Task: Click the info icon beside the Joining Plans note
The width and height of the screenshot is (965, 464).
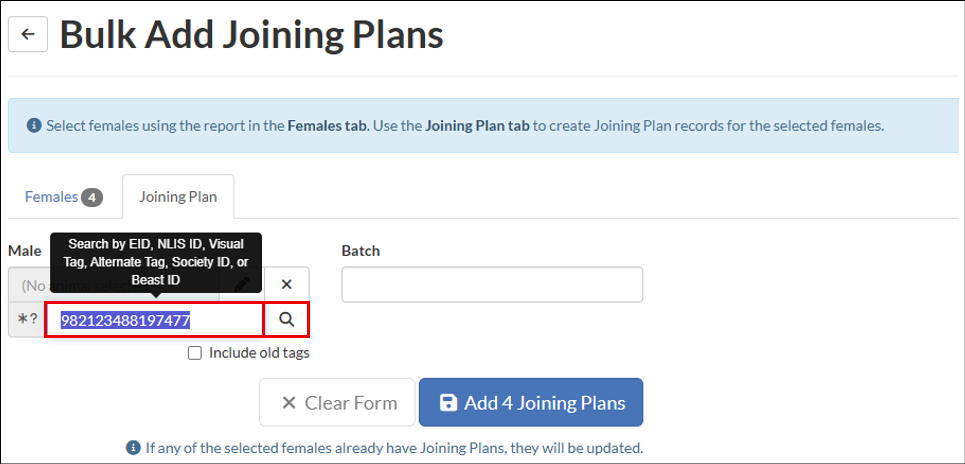Action: (132, 447)
